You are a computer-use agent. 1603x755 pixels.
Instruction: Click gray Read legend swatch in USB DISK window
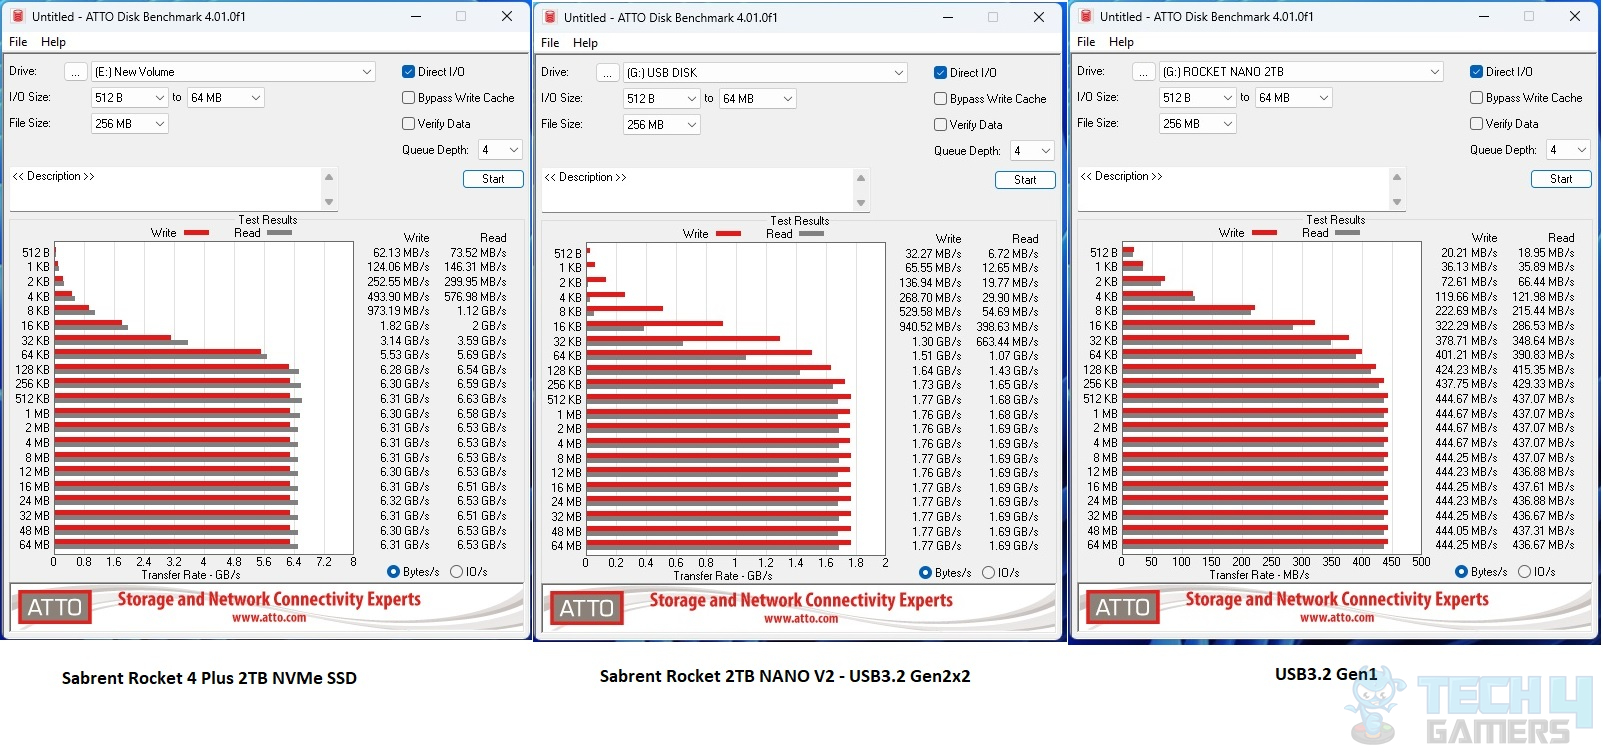click(812, 234)
